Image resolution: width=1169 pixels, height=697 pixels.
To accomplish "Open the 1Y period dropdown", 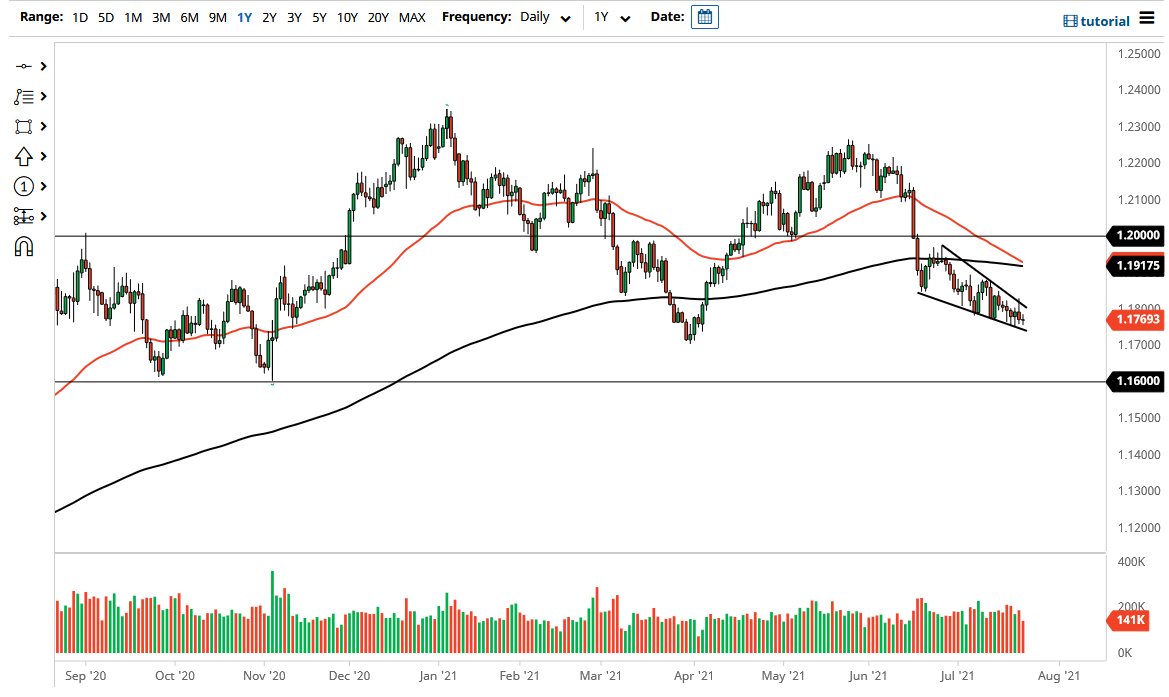I will coord(612,17).
